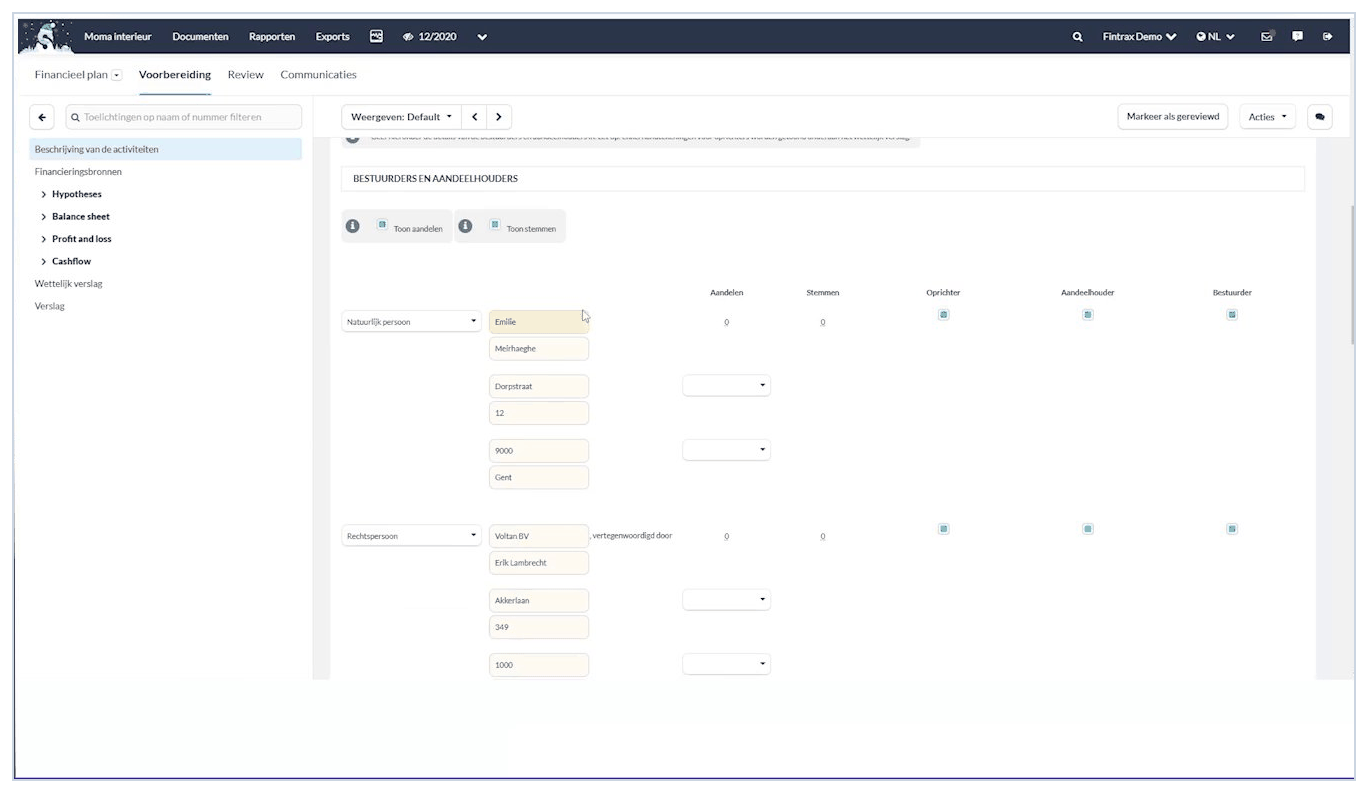The image size is (1368, 793).
Task: Open dropdown next to 9000 postcode field
Action: click(x=726, y=450)
